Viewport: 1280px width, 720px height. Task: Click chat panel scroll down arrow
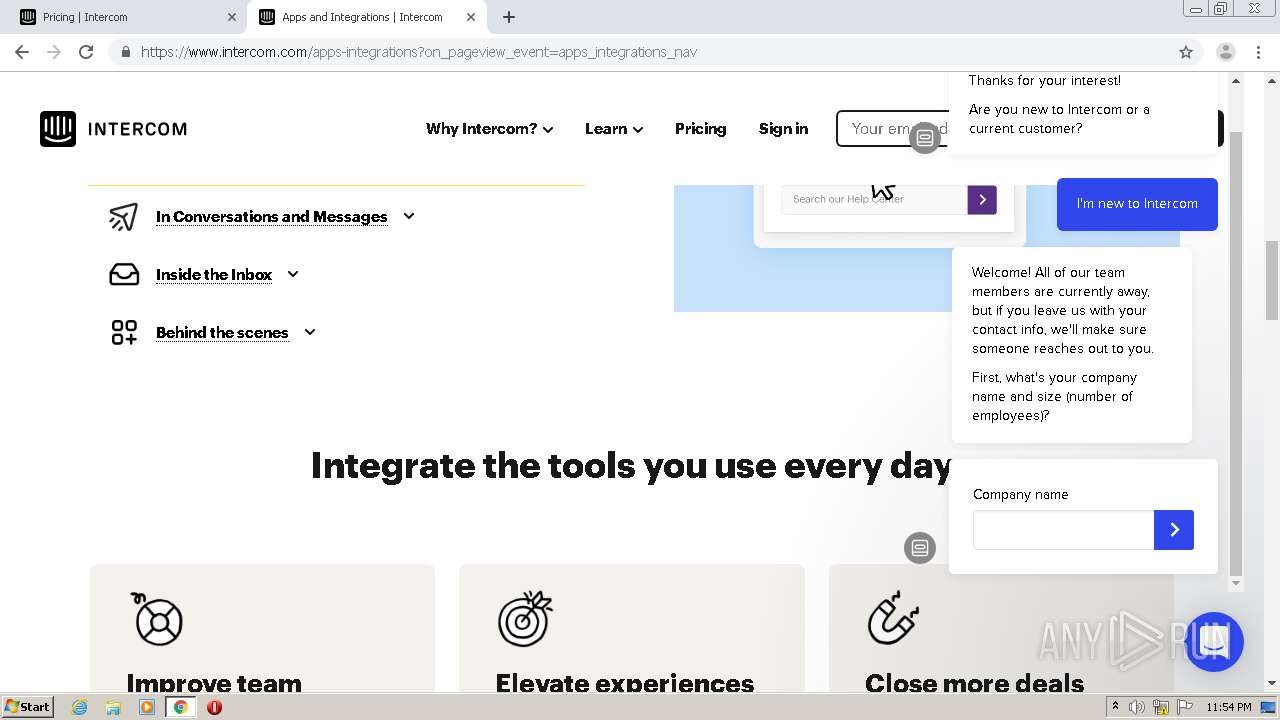pyautogui.click(x=1236, y=583)
